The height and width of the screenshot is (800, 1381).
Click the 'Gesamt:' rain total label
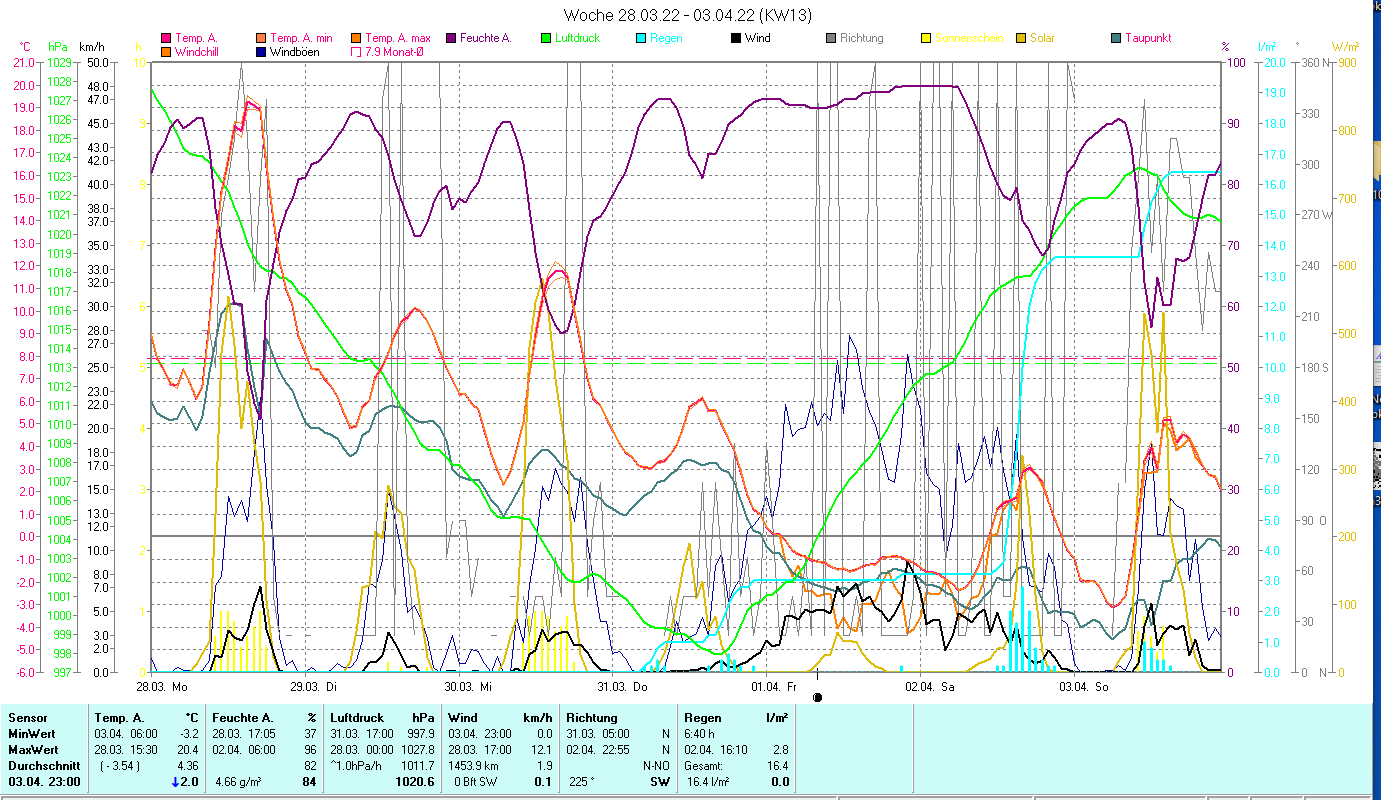[705, 765]
